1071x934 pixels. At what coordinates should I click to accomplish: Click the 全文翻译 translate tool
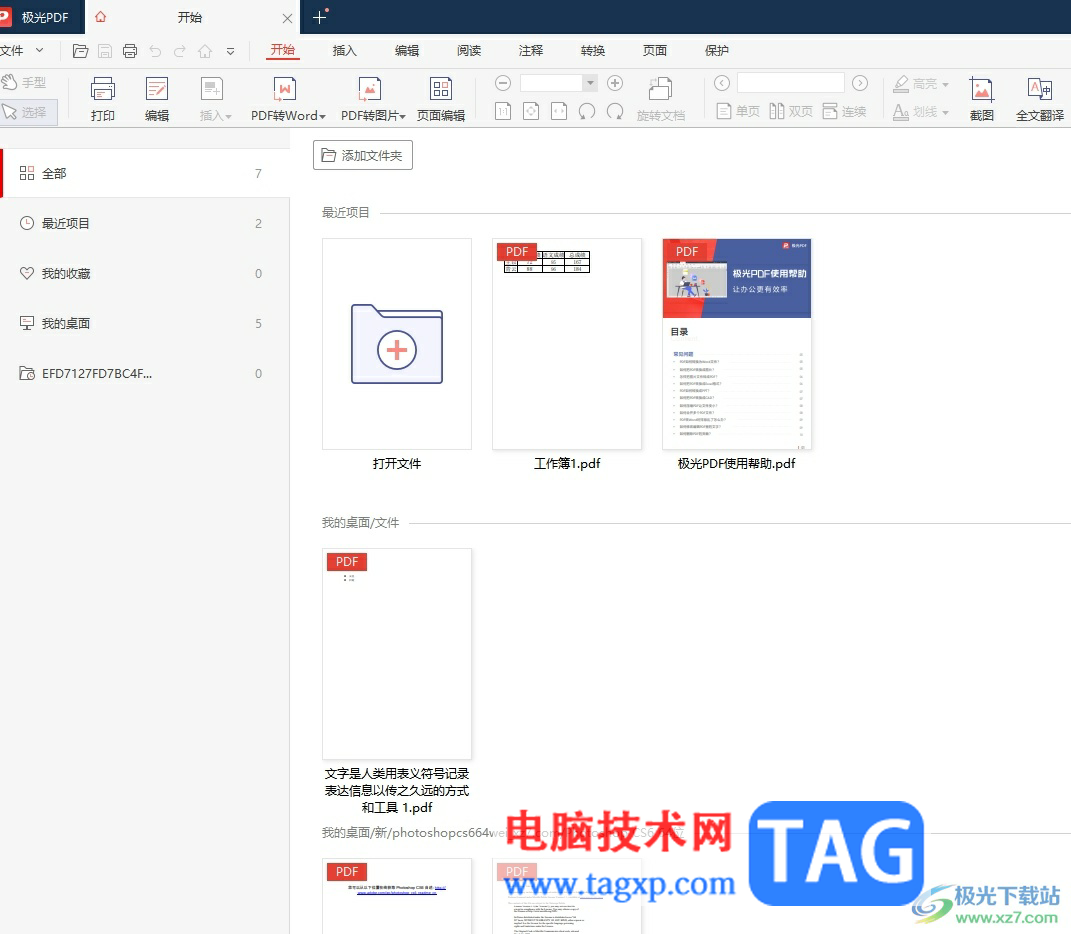1040,99
